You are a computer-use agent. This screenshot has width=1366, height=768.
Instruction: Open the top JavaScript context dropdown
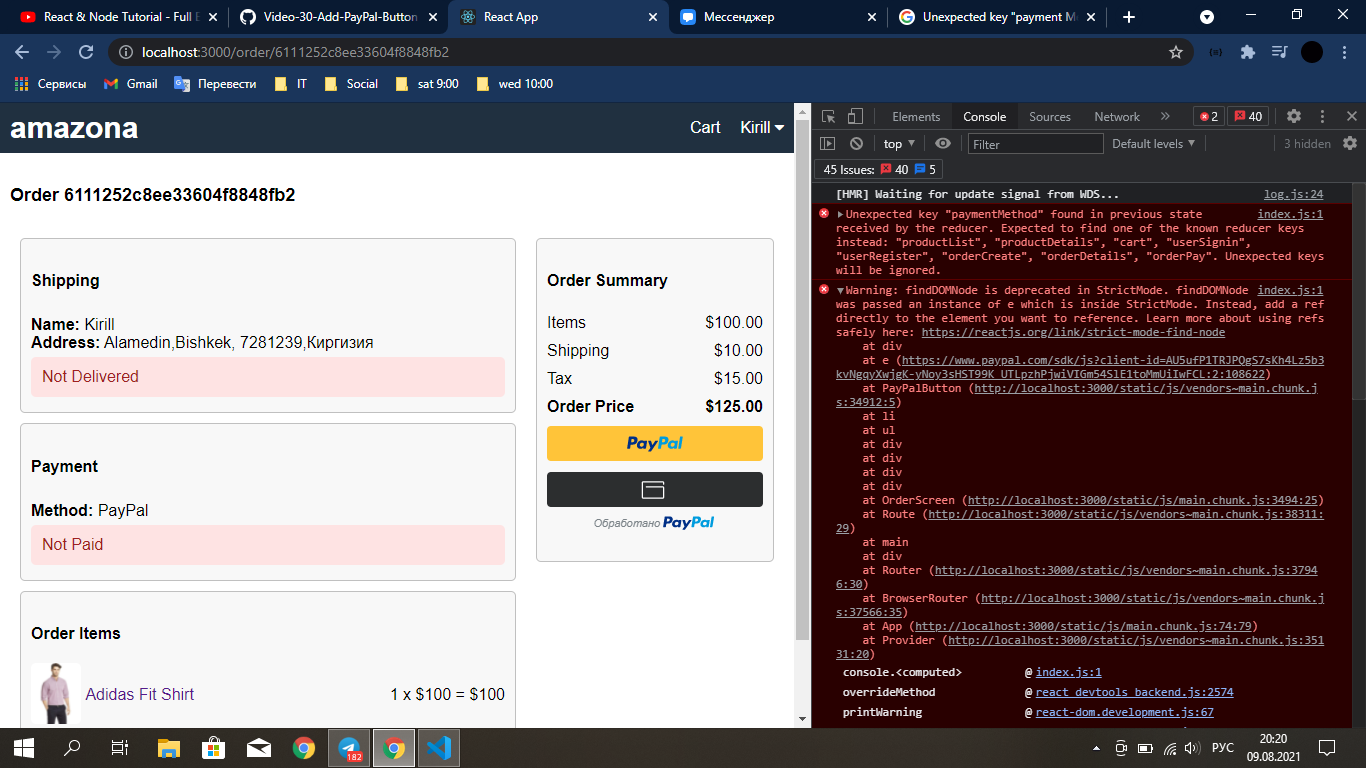[899, 144]
